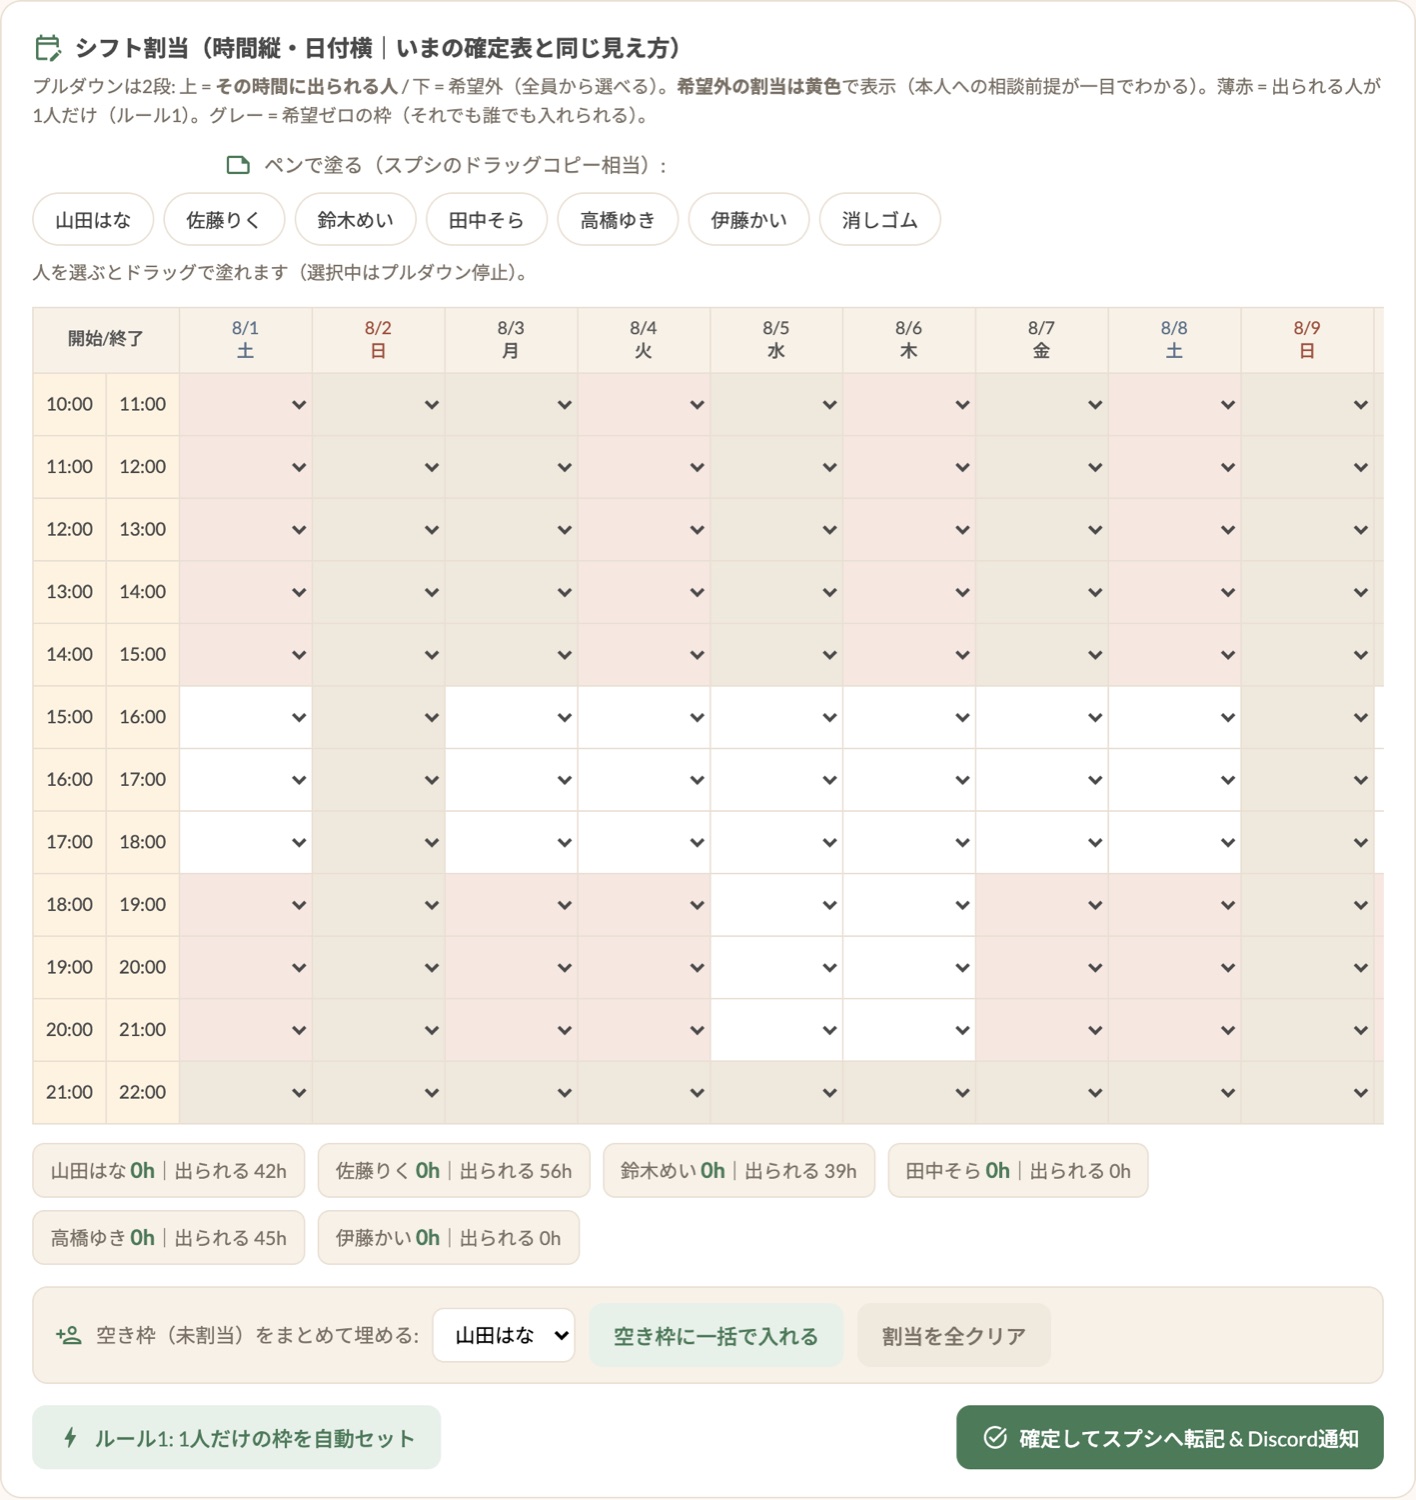Screen dimensions: 1416x1500
Task: Click the 8/9 日 column header
Action: pos(1308,340)
